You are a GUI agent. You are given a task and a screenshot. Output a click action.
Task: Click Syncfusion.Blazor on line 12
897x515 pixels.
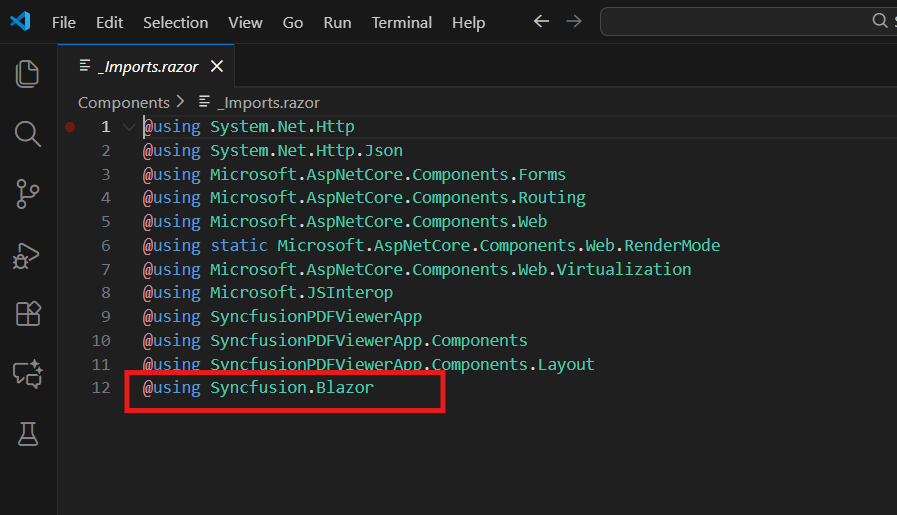[x=292, y=387]
